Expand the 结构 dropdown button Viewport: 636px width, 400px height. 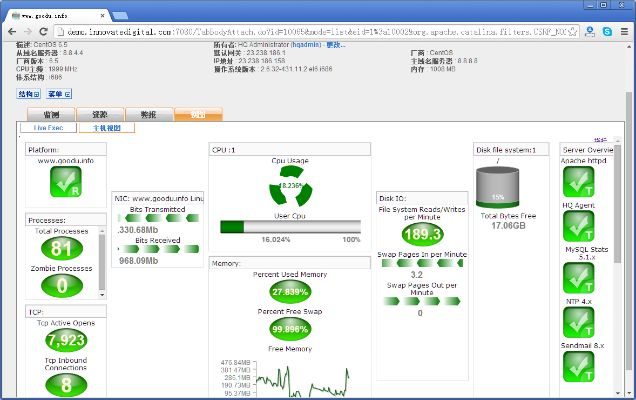(28, 94)
